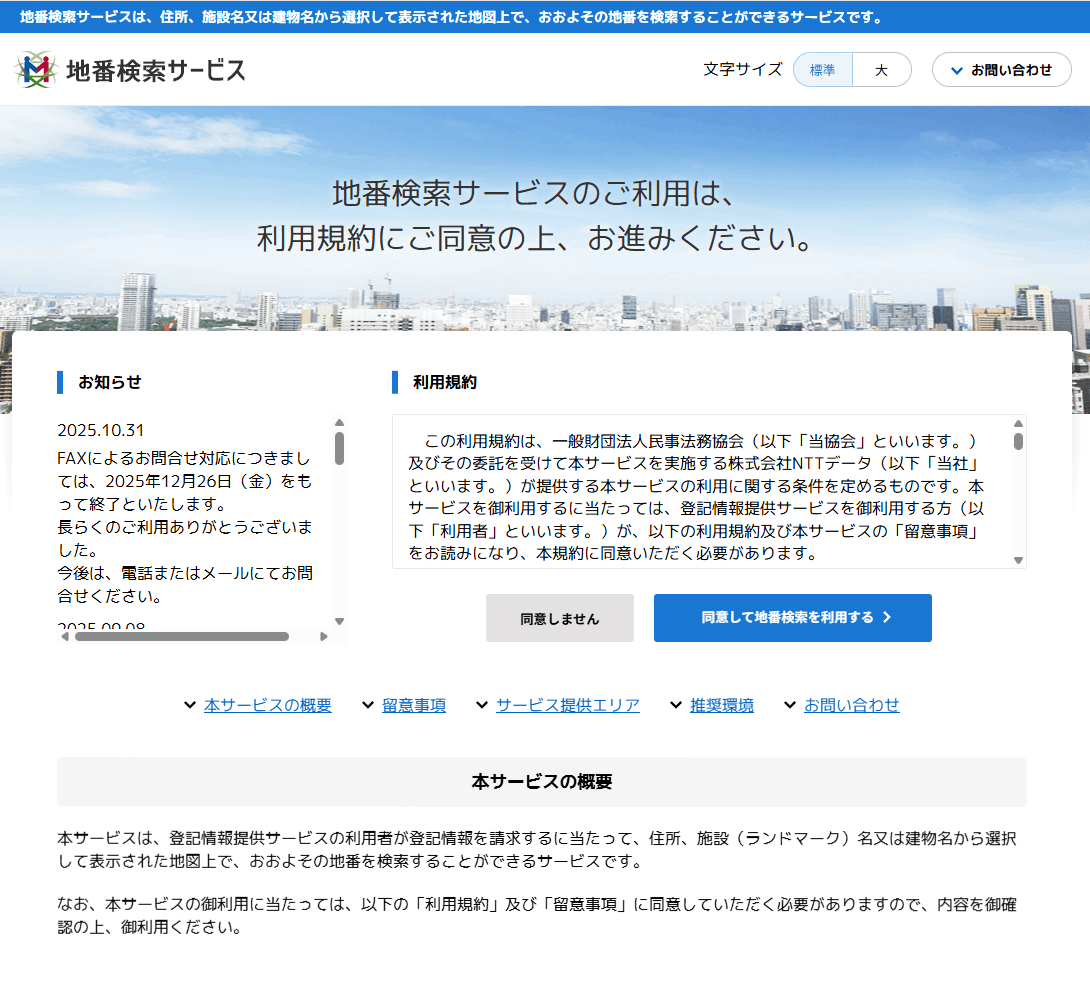Click the 同意しません button

pos(559,618)
